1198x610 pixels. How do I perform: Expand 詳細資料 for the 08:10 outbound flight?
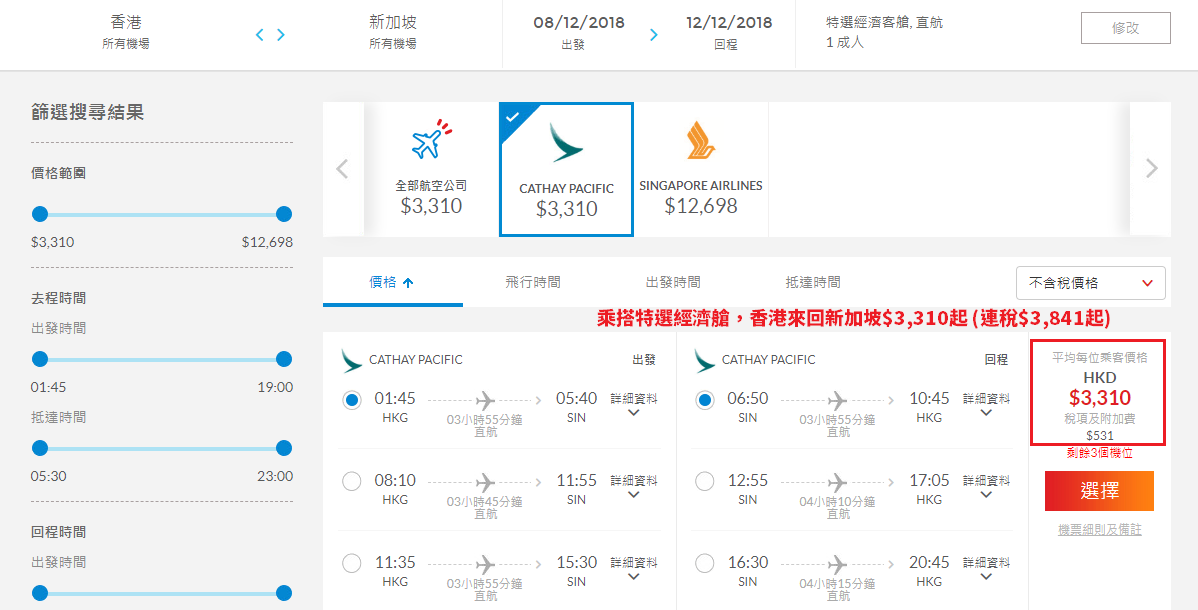pyautogui.click(x=633, y=487)
